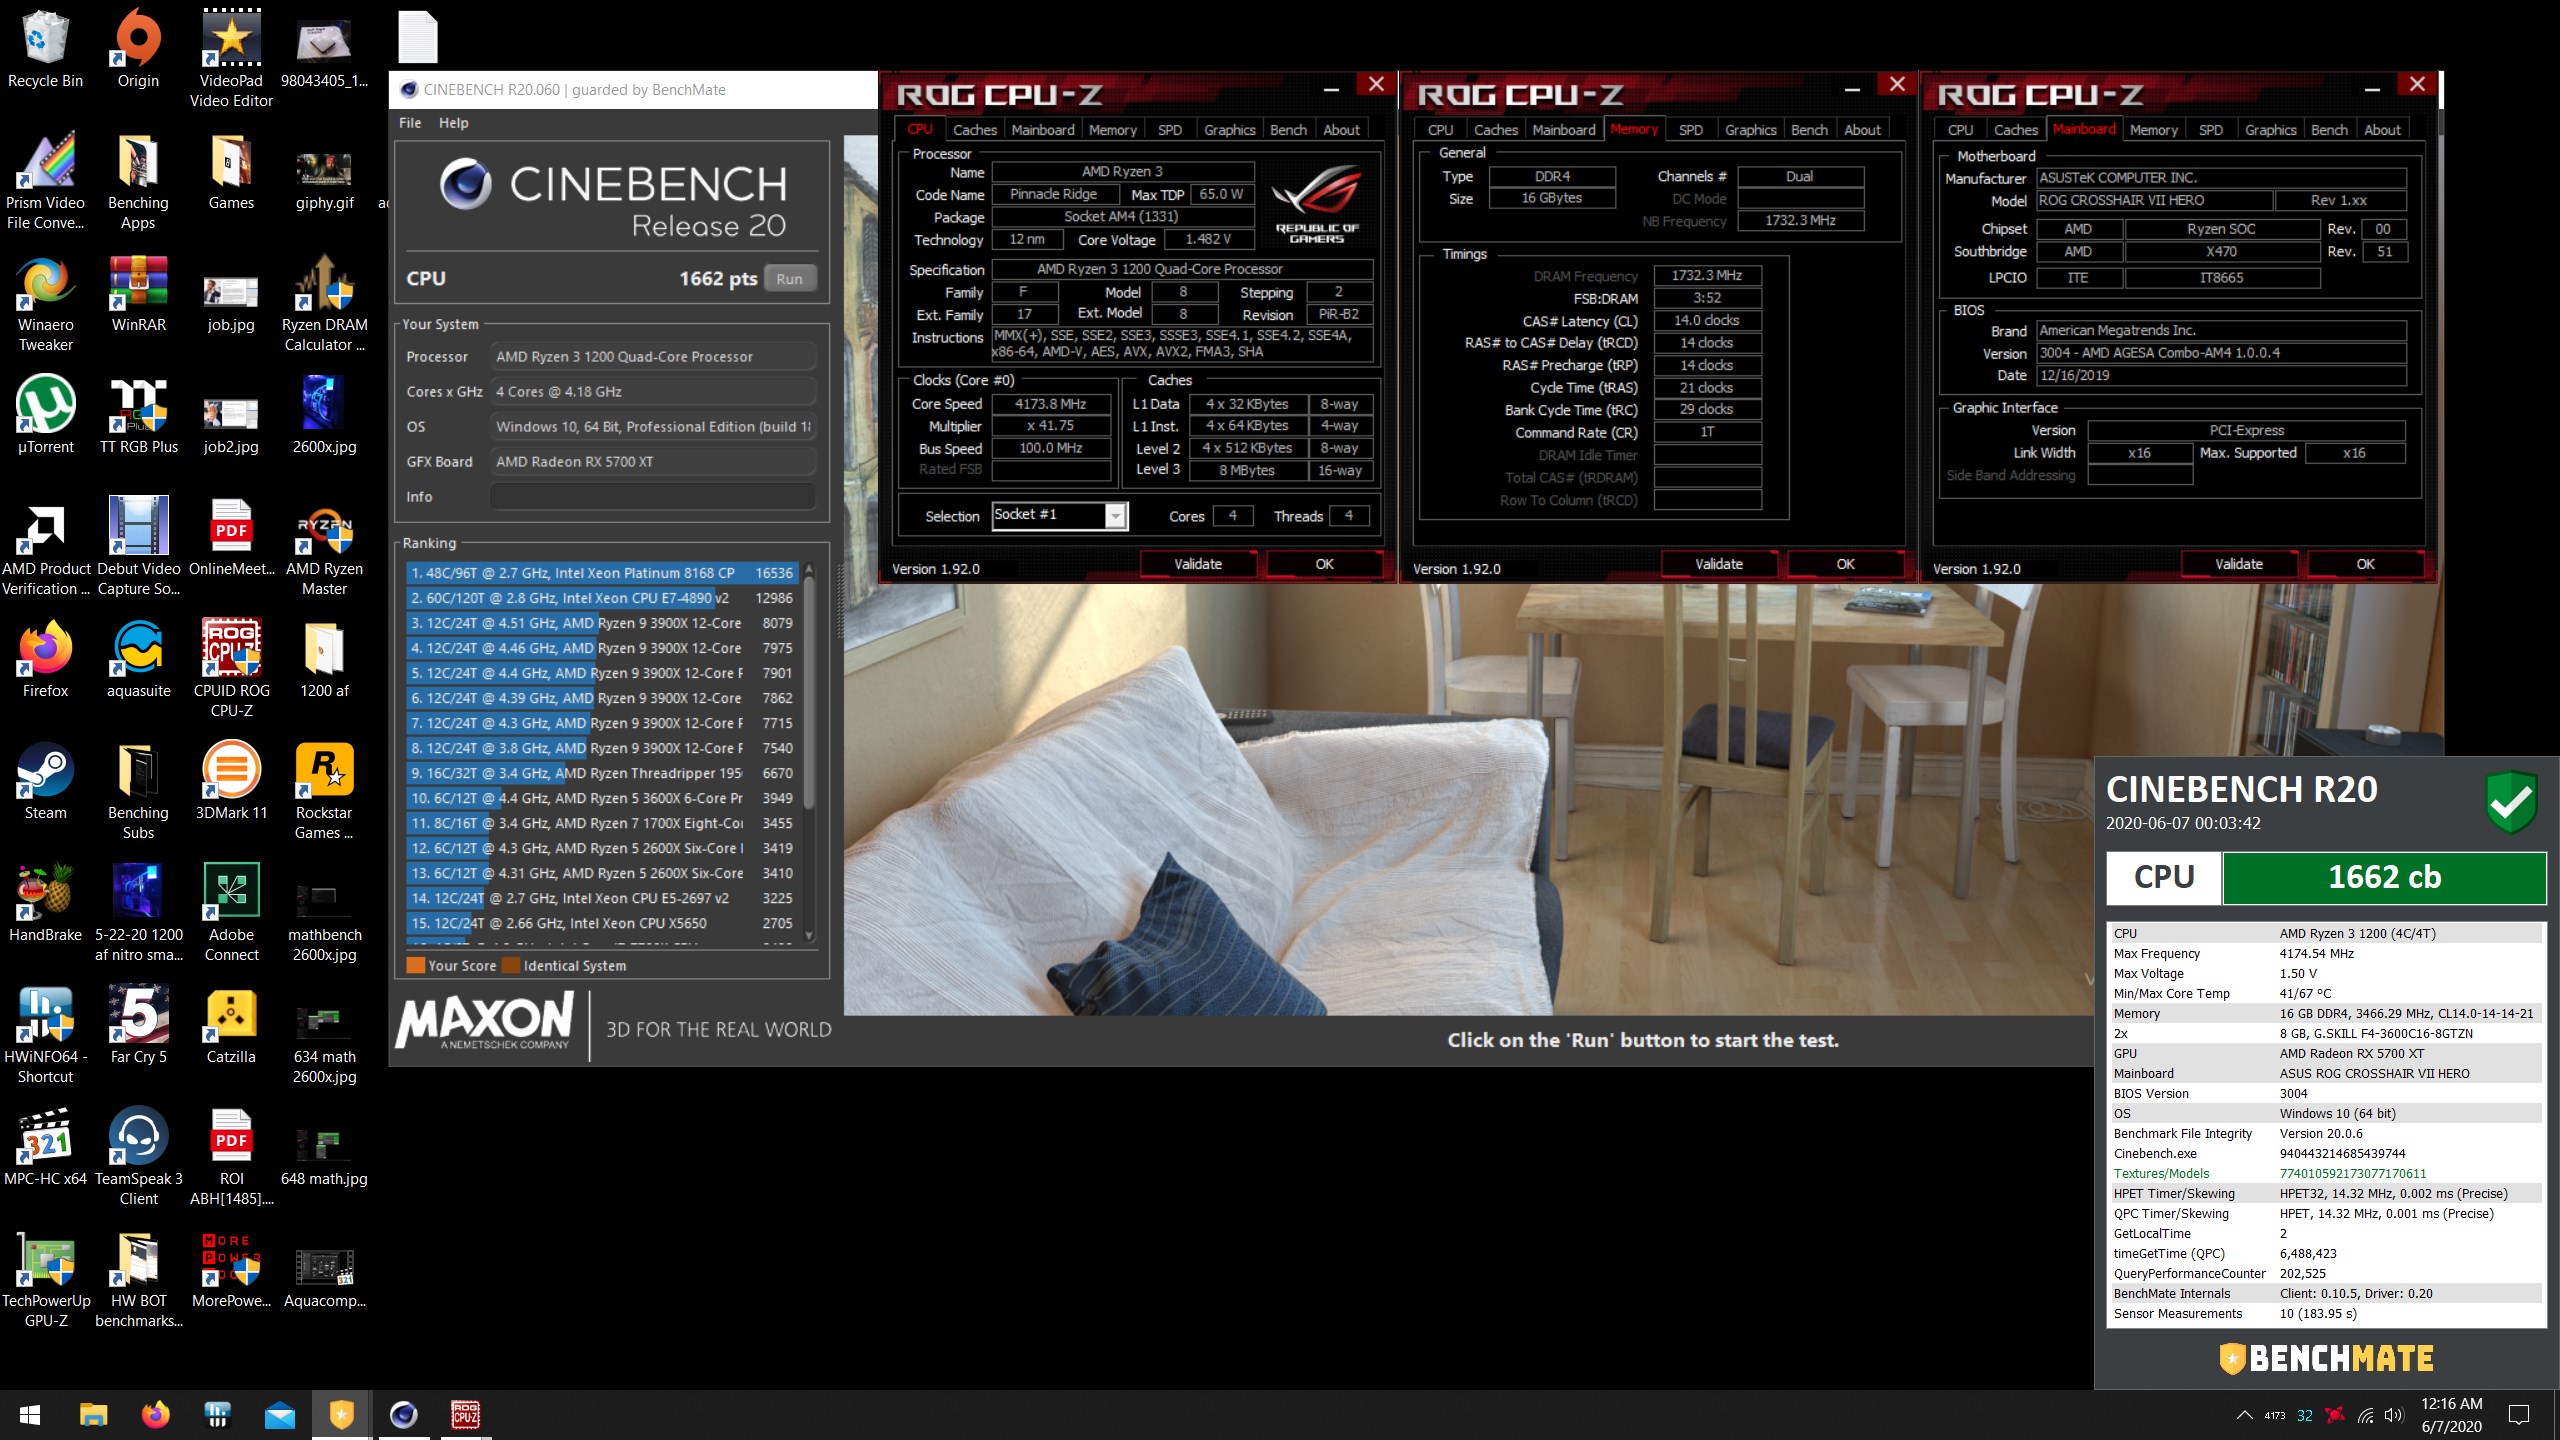Screen dimensions: 2560x1440
Task: Launch Catzilla benchmark icon
Action: point(231,1024)
